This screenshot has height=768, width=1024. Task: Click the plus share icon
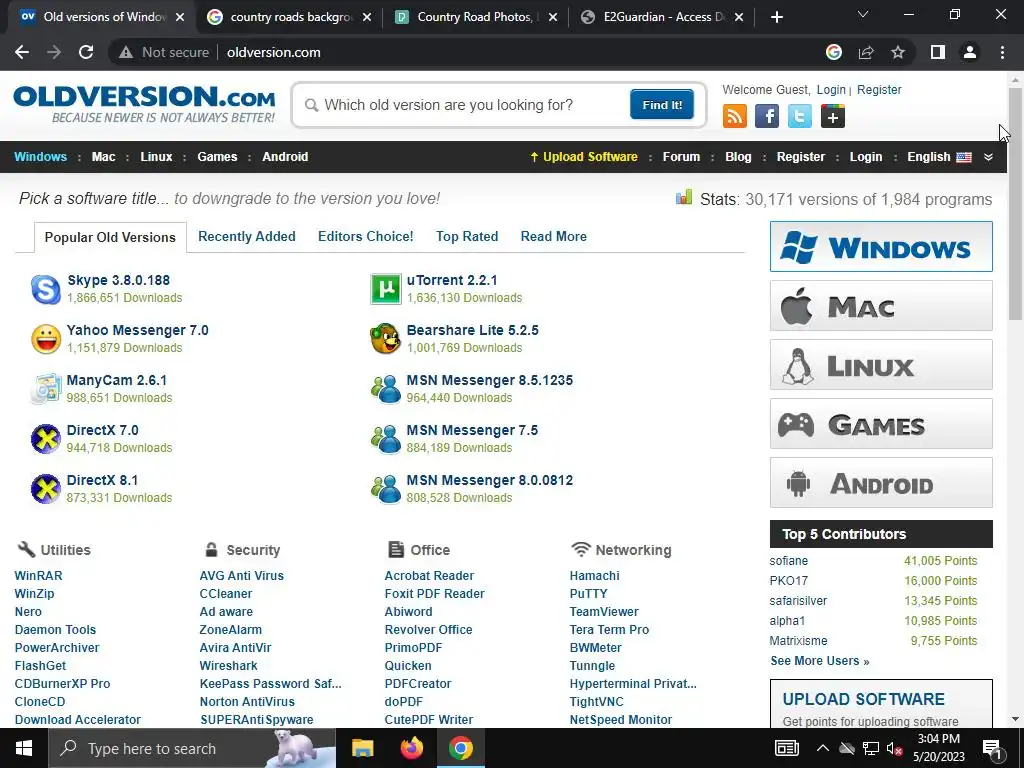pyautogui.click(x=833, y=117)
